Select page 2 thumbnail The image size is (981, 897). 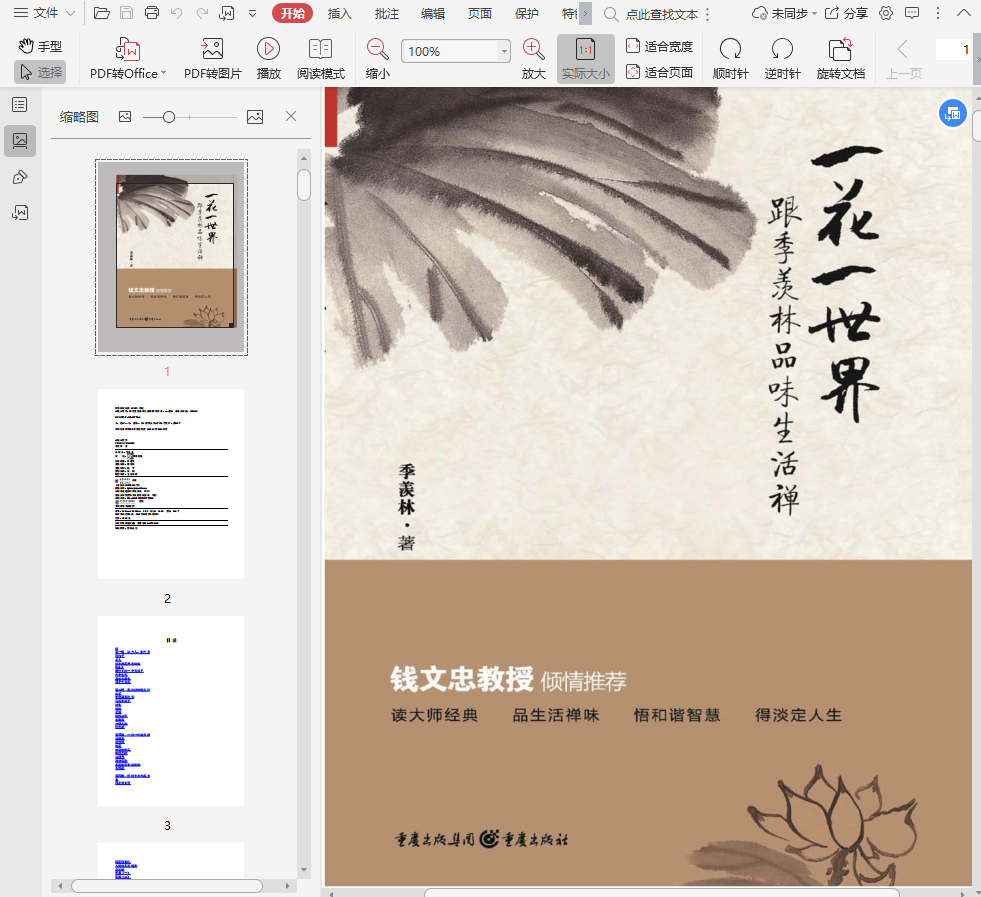click(x=171, y=484)
